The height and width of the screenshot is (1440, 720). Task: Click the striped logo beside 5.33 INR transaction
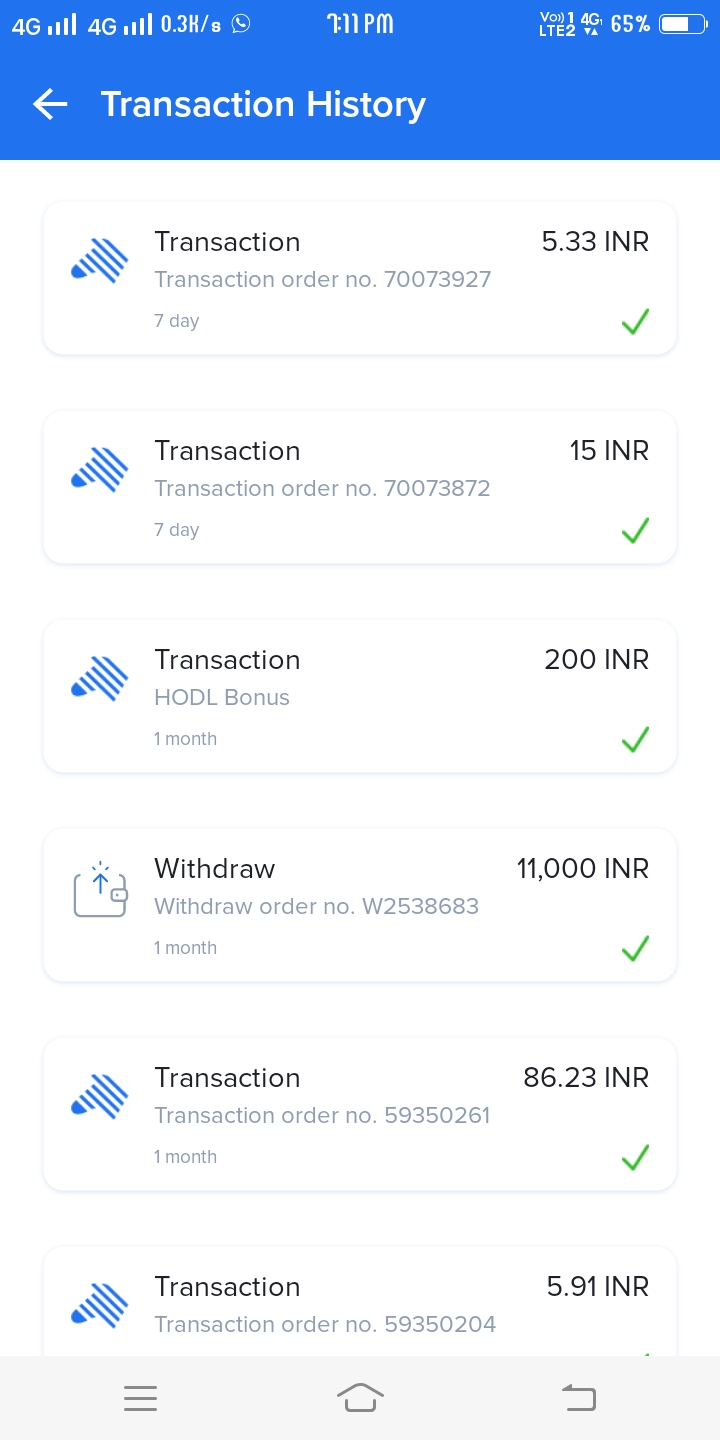(x=100, y=260)
